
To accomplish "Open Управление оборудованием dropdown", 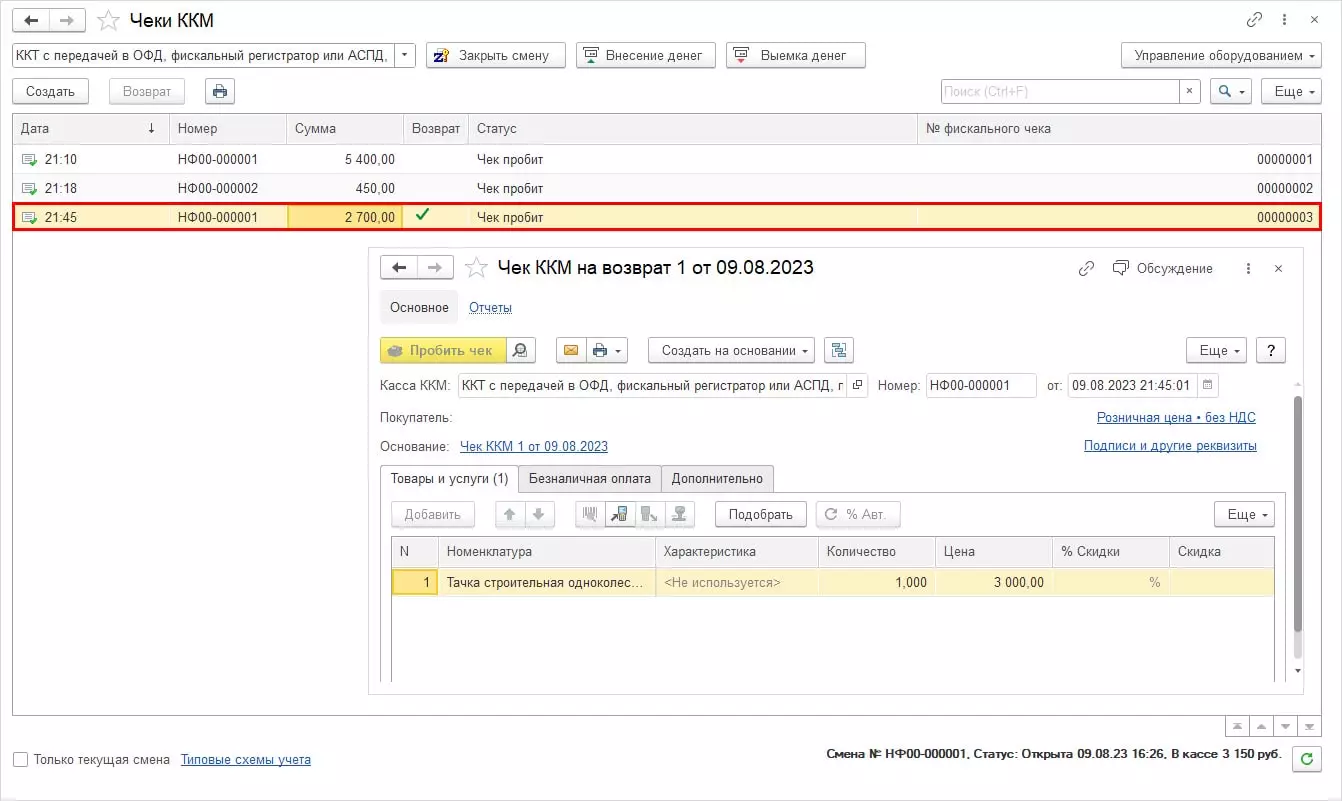I will pyautogui.click(x=1221, y=55).
